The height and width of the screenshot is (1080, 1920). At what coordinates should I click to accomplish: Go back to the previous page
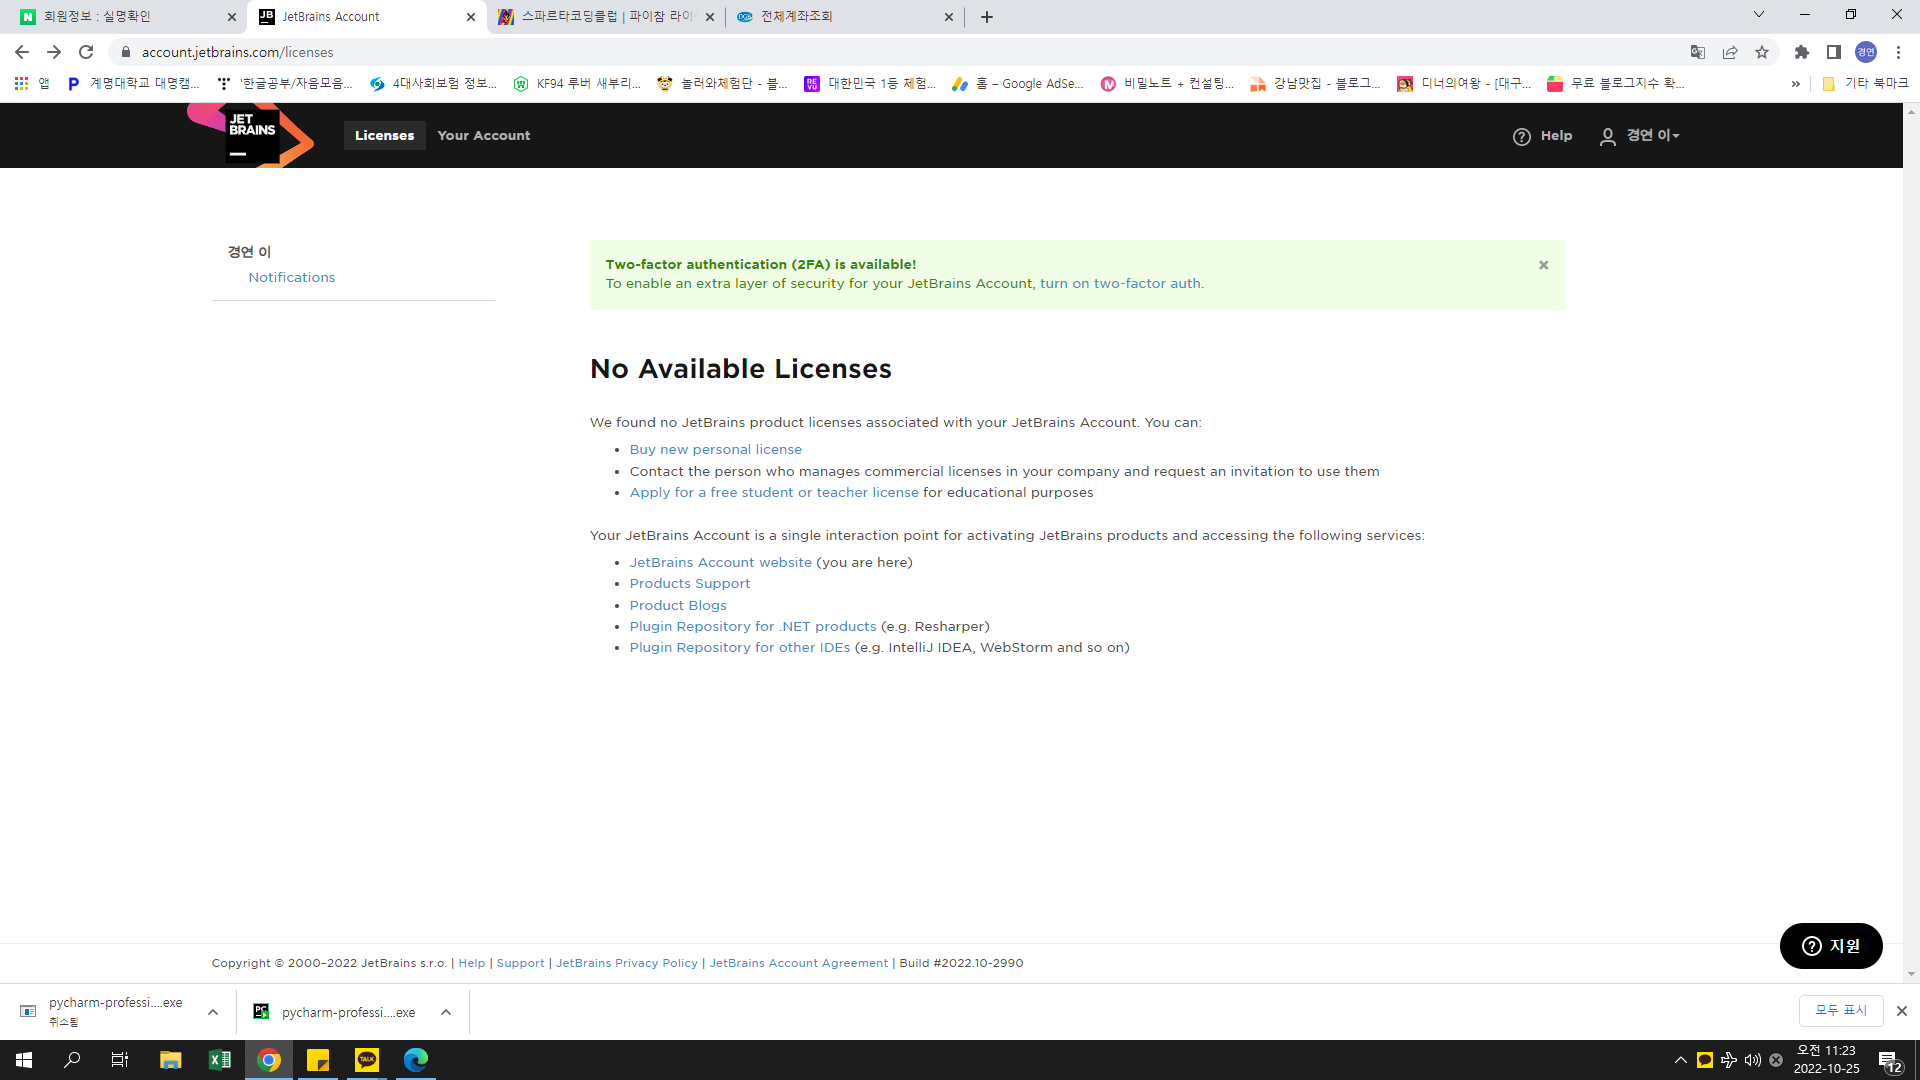point(22,52)
